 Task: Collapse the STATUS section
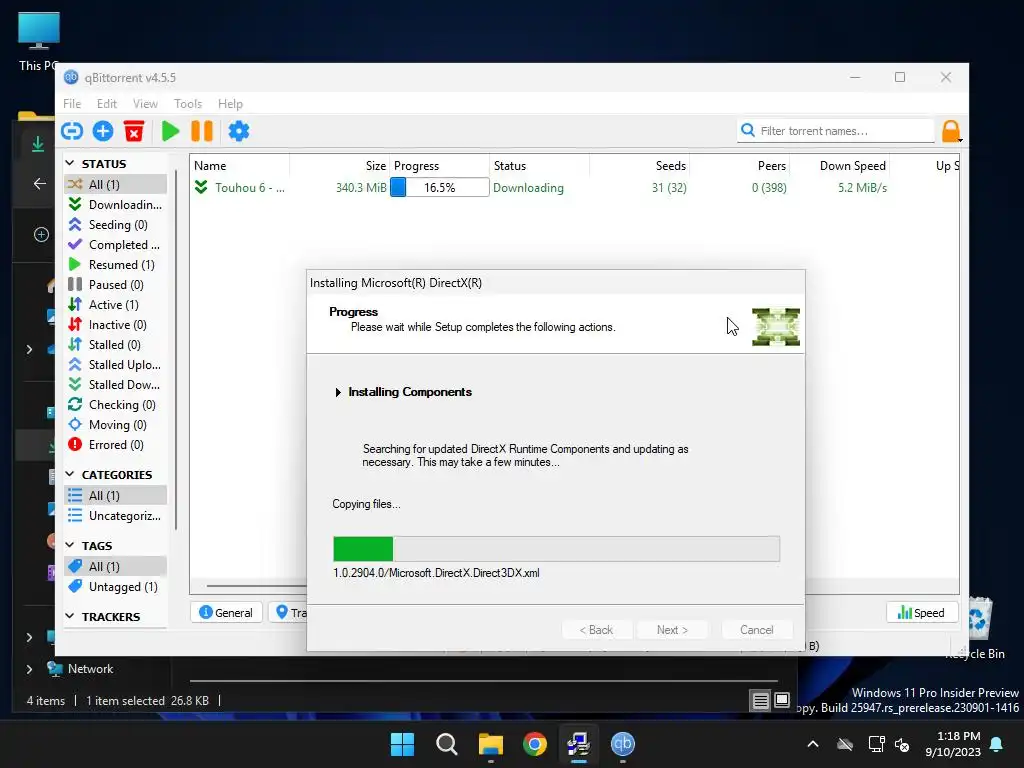[70, 163]
